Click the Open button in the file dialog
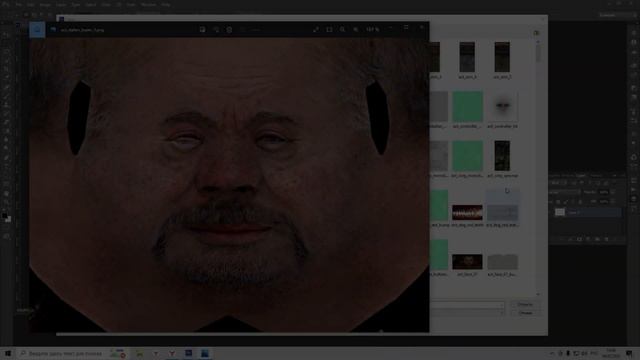Screen dimensions: 640x360 pyautogui.click(x=525, y=304)
